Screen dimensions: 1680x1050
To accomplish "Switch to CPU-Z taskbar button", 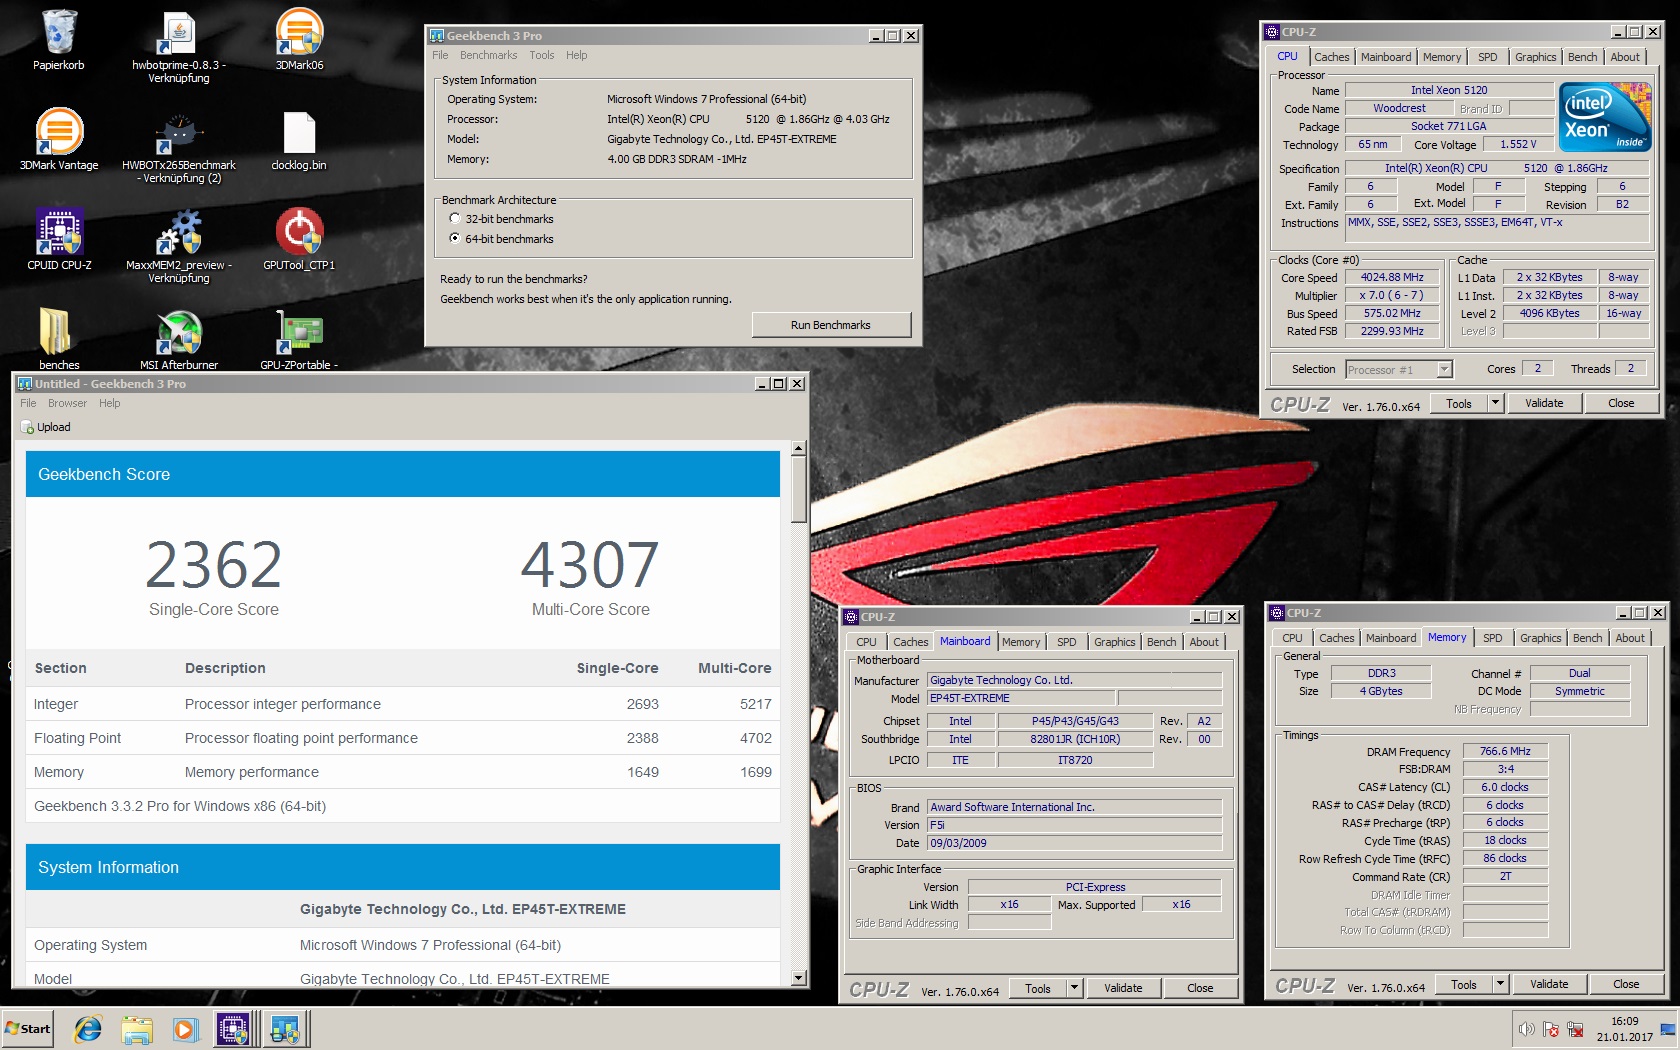I will [236, 1028].
